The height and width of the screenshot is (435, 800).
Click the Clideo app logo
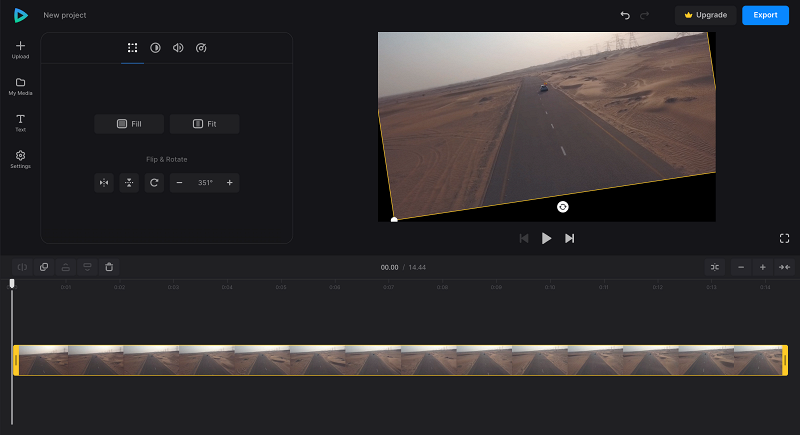[20, 15]
